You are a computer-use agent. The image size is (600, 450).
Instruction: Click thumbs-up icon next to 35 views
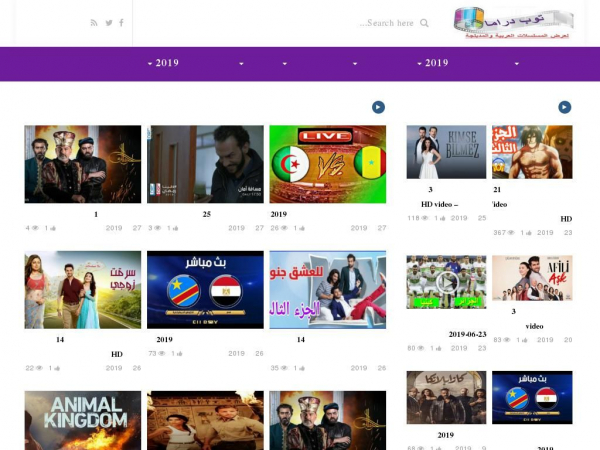tap(302, 368)
